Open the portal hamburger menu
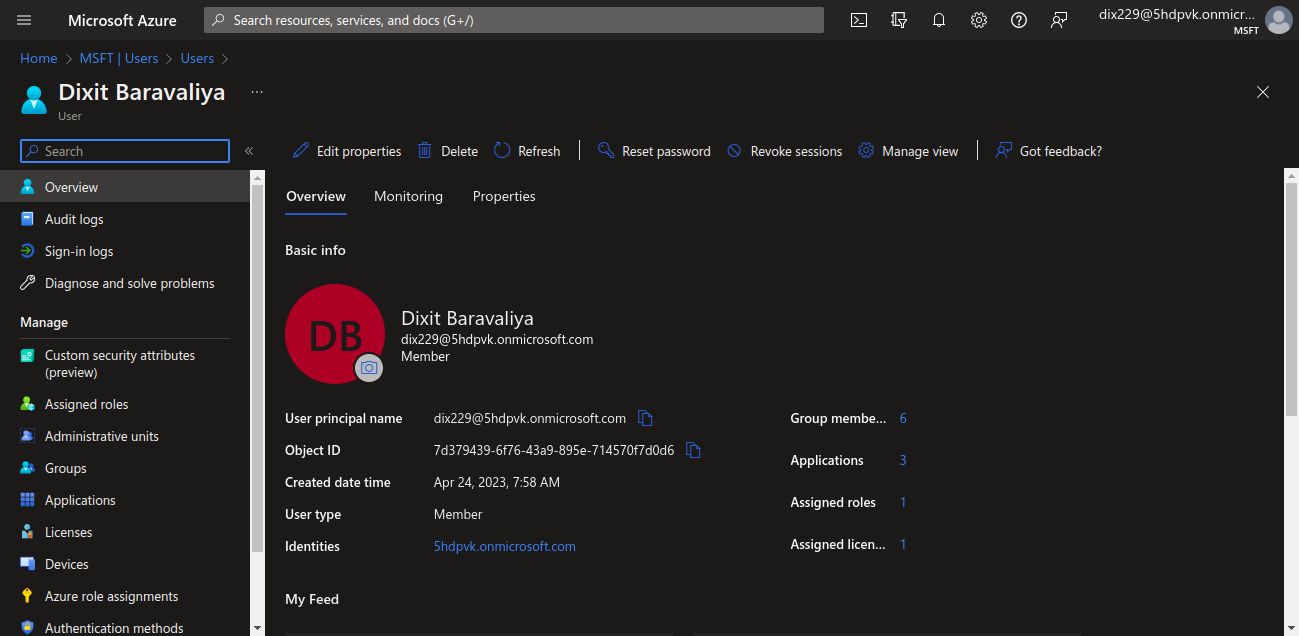1299x636 pixels. pos(24,20)
